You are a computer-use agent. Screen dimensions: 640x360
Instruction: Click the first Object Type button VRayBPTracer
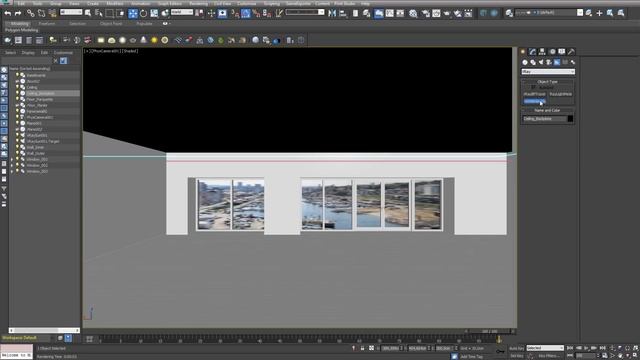(535, 94)
